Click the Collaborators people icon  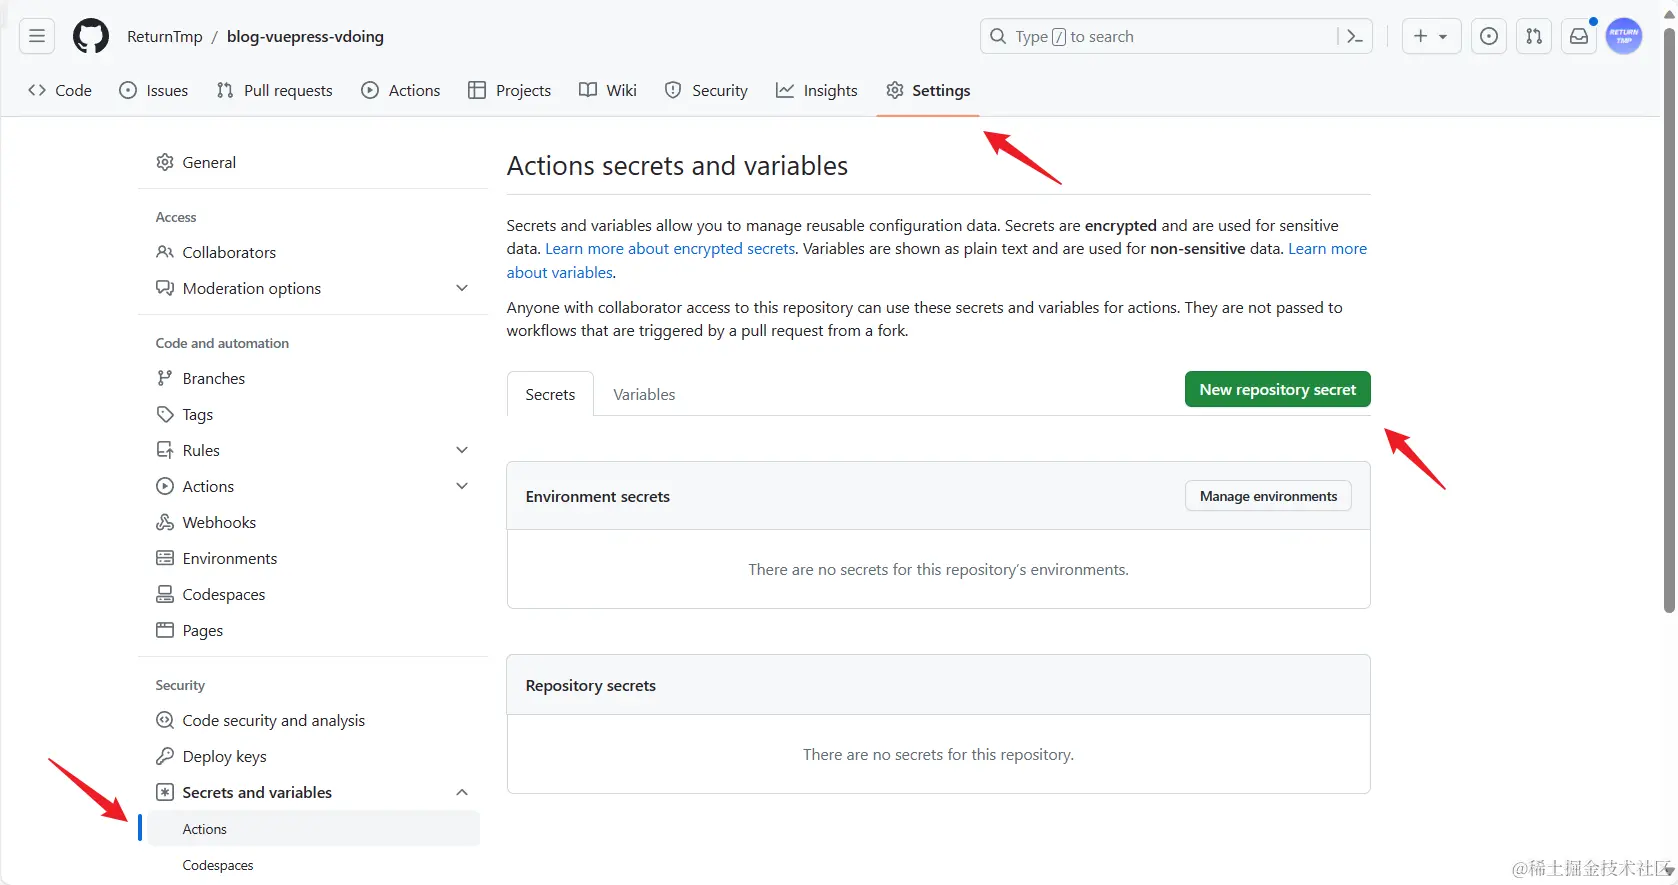[165, 252]
